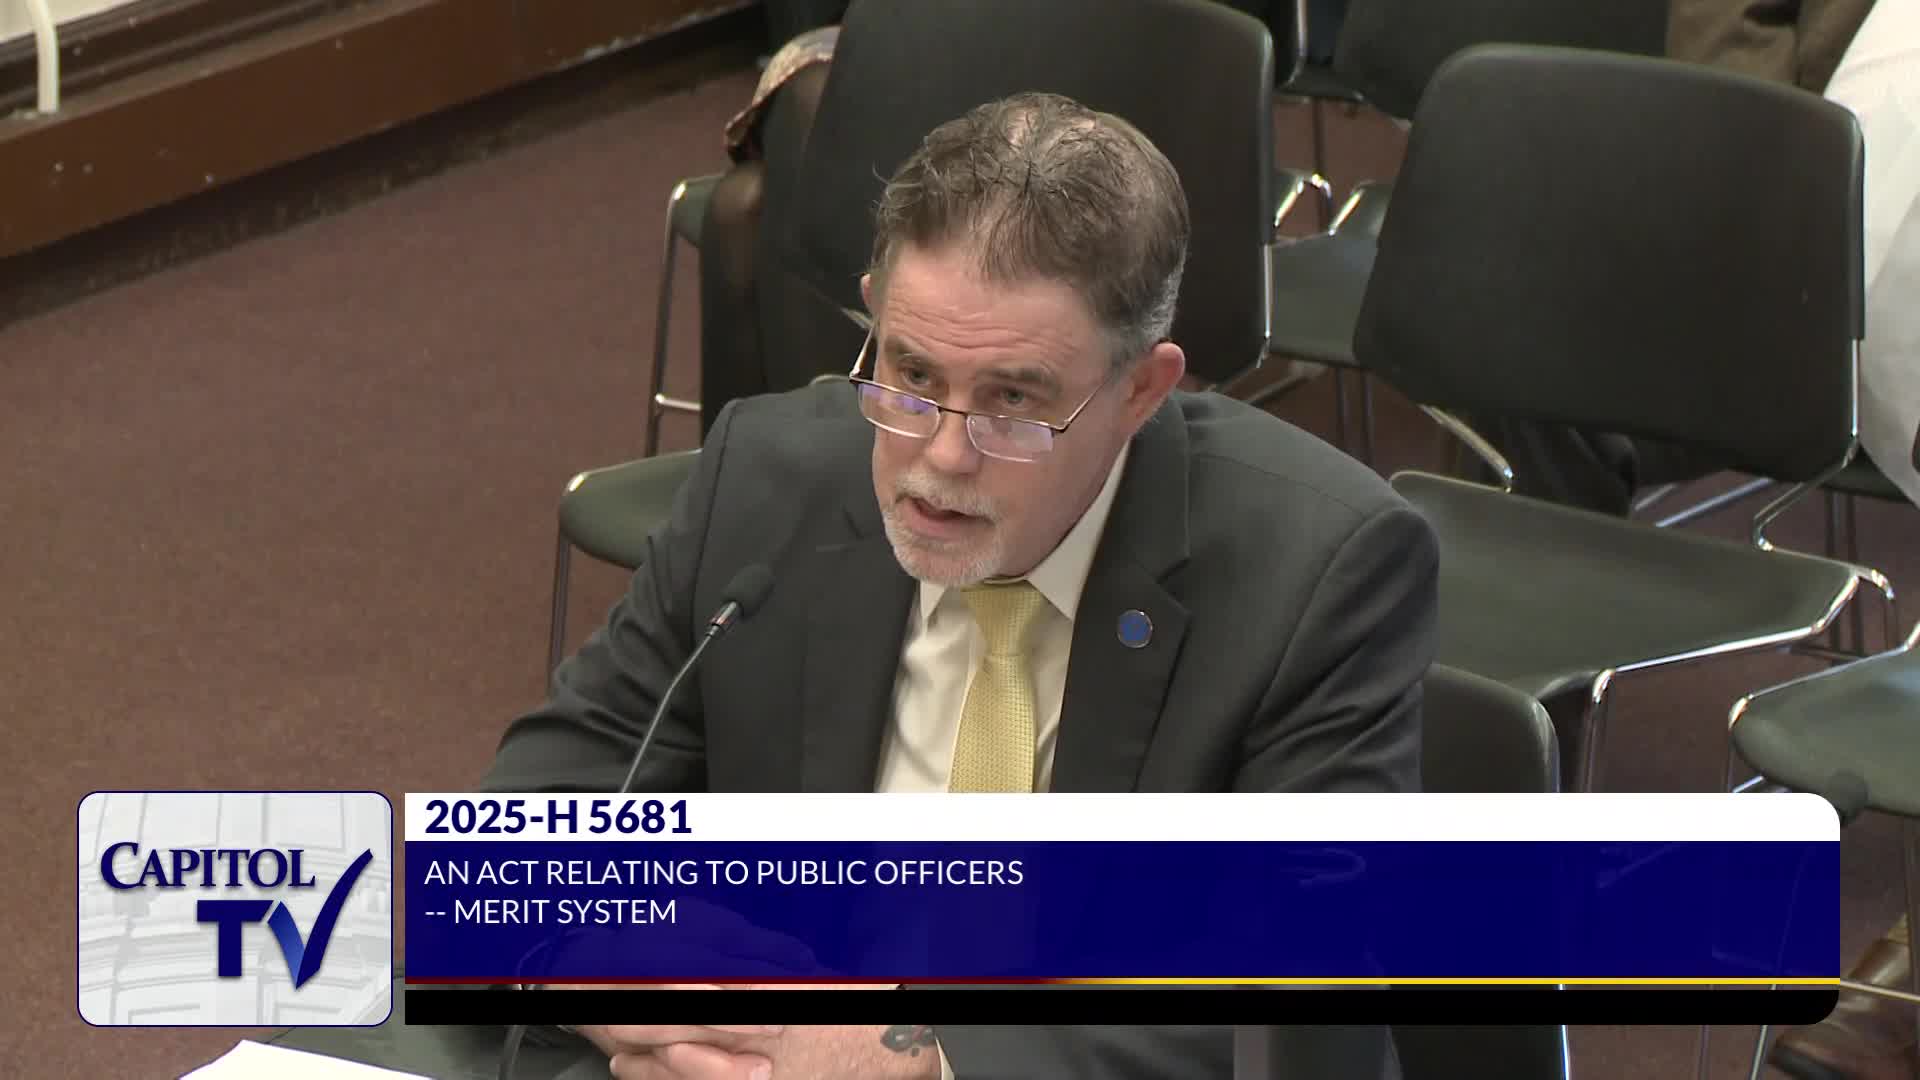The width and height of the screenshot is (1920, 1080).
Task: Click the white header strip beside bill number
Action: click(1250, 818)
